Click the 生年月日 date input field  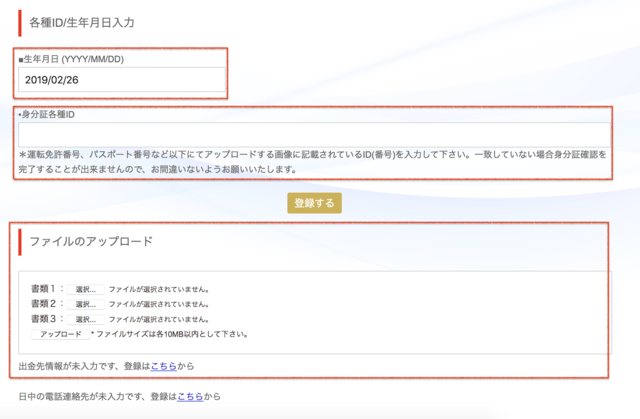point(121,79)
